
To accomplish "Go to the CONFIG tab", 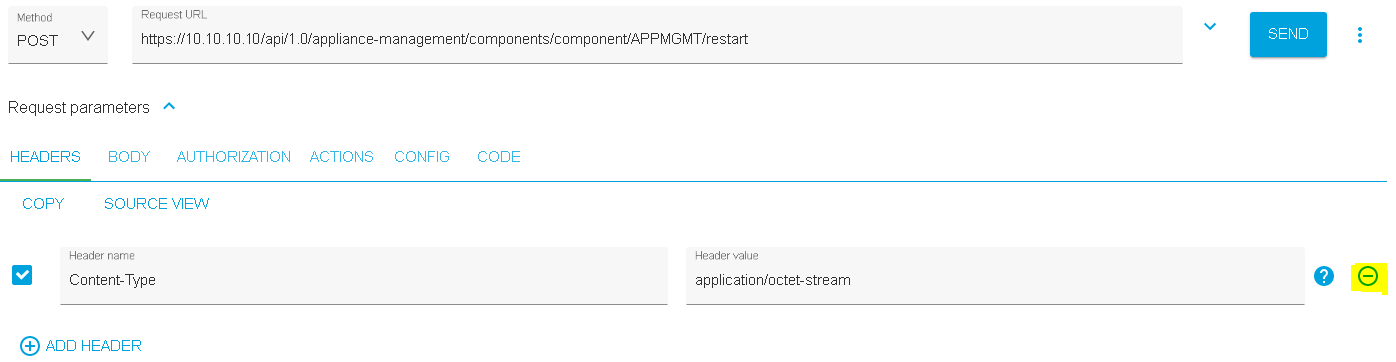I will [x=422, y=157].
